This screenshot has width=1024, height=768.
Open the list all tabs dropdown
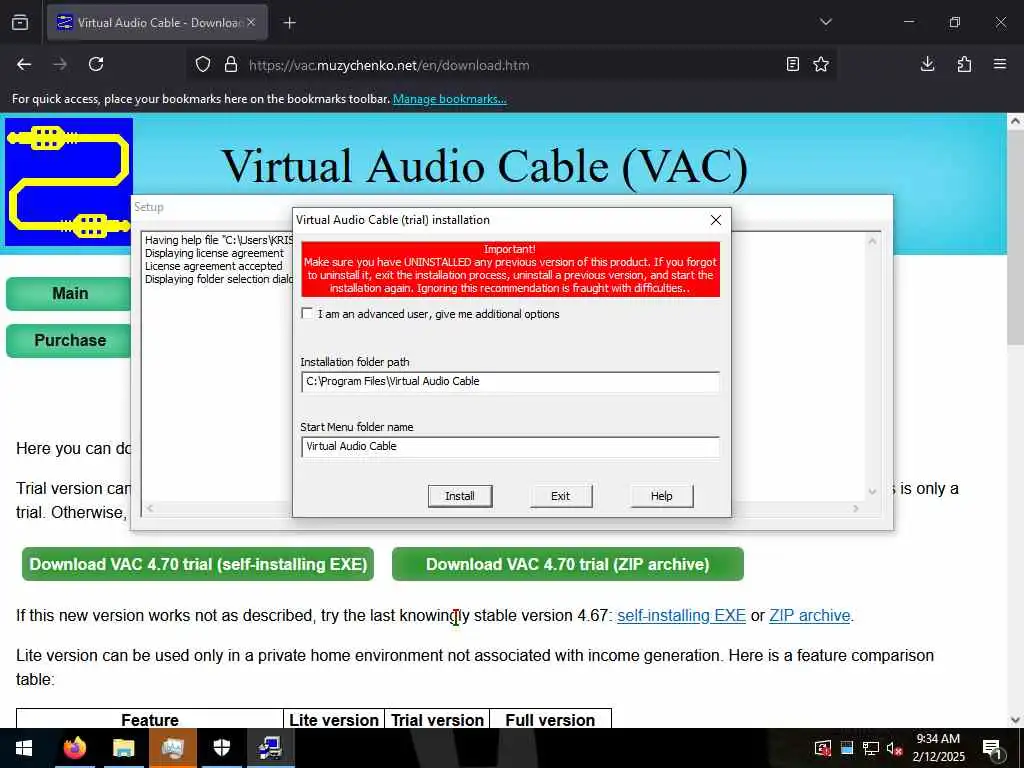point(825,22)
